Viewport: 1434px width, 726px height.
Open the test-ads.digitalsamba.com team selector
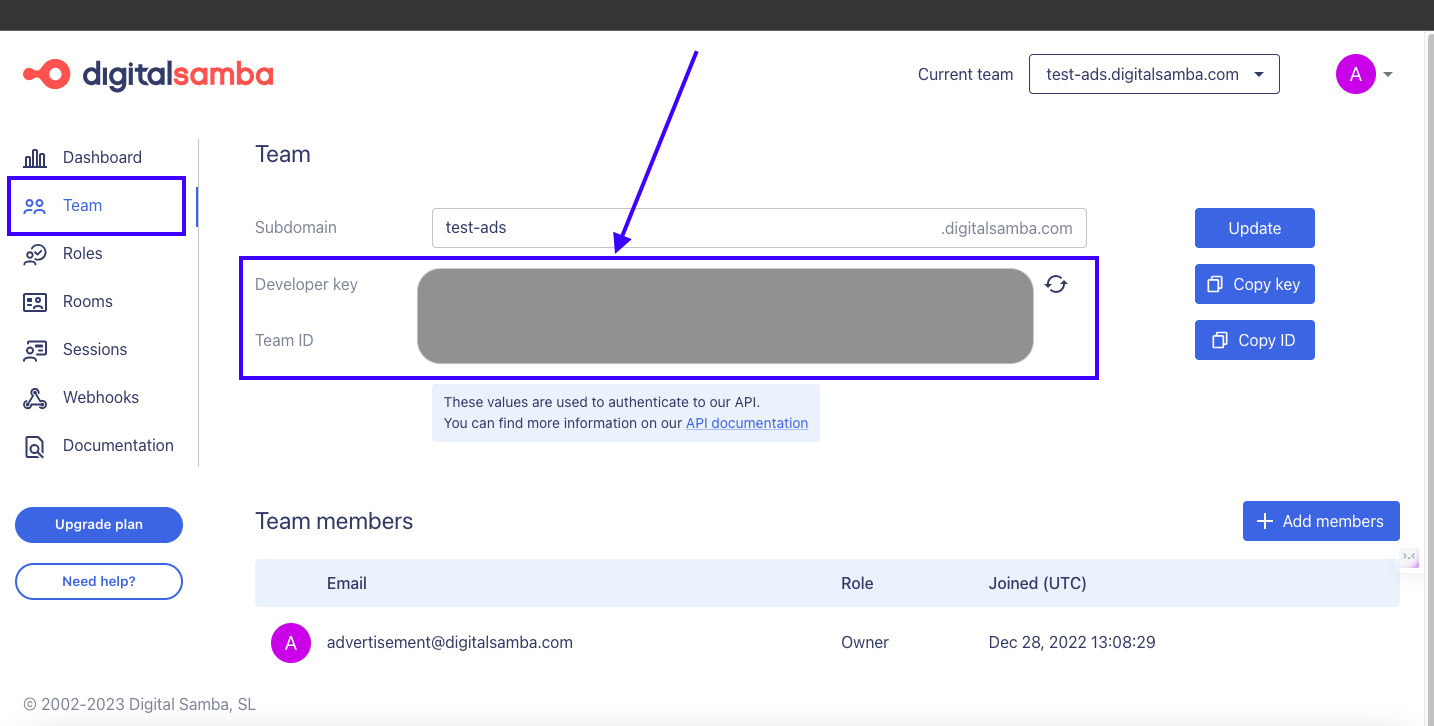coord(1153,73)
